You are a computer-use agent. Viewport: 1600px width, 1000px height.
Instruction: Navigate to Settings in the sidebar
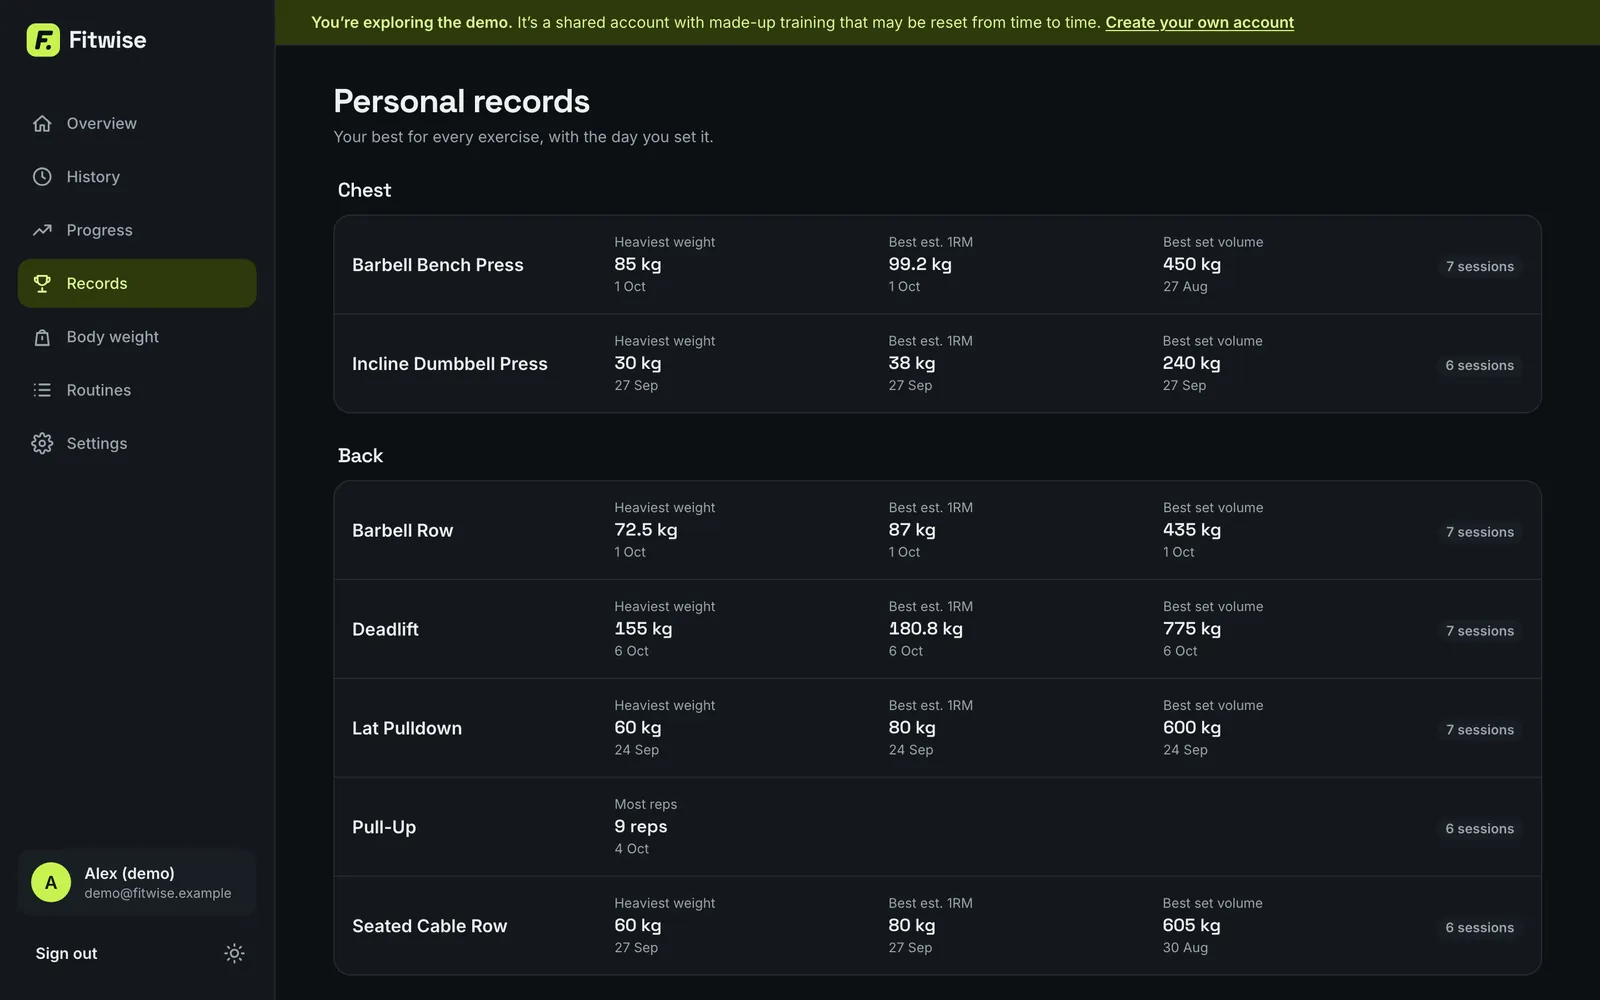pyautogui.click(x=137, y=443)
